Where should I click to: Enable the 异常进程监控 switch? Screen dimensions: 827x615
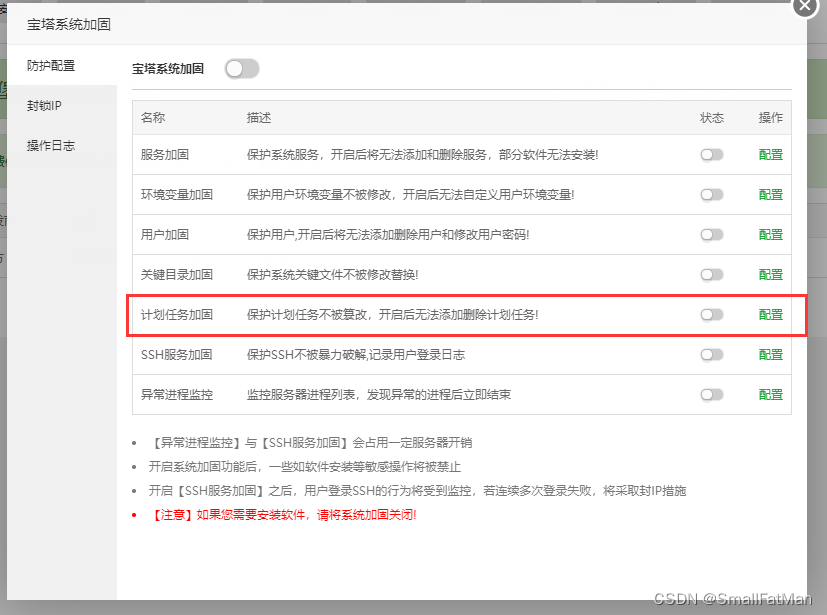coord(711,395)
